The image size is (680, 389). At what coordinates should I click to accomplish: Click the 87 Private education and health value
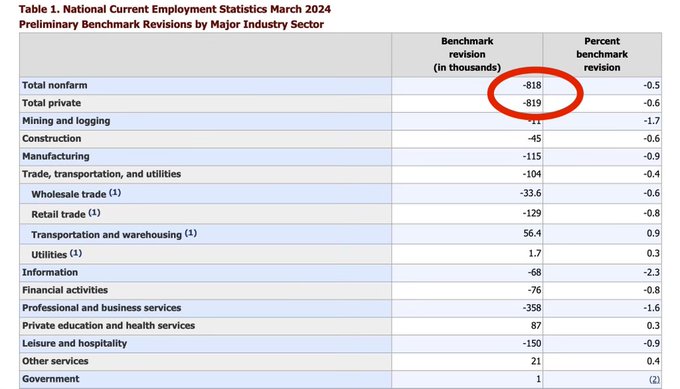tap(536, 326)
